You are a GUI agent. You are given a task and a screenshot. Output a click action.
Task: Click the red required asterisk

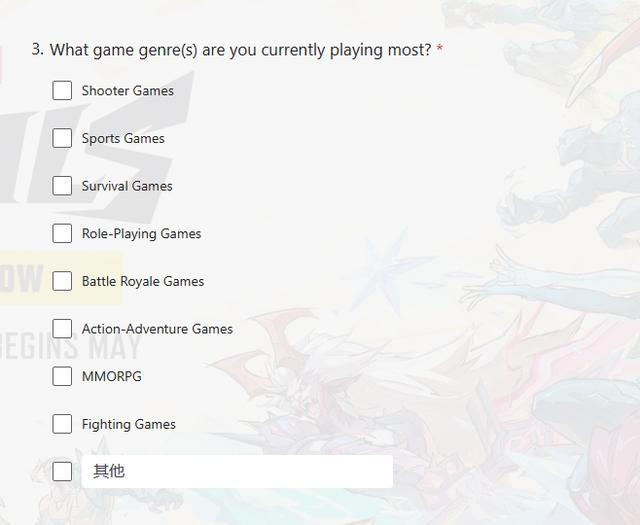click(440, 49)
